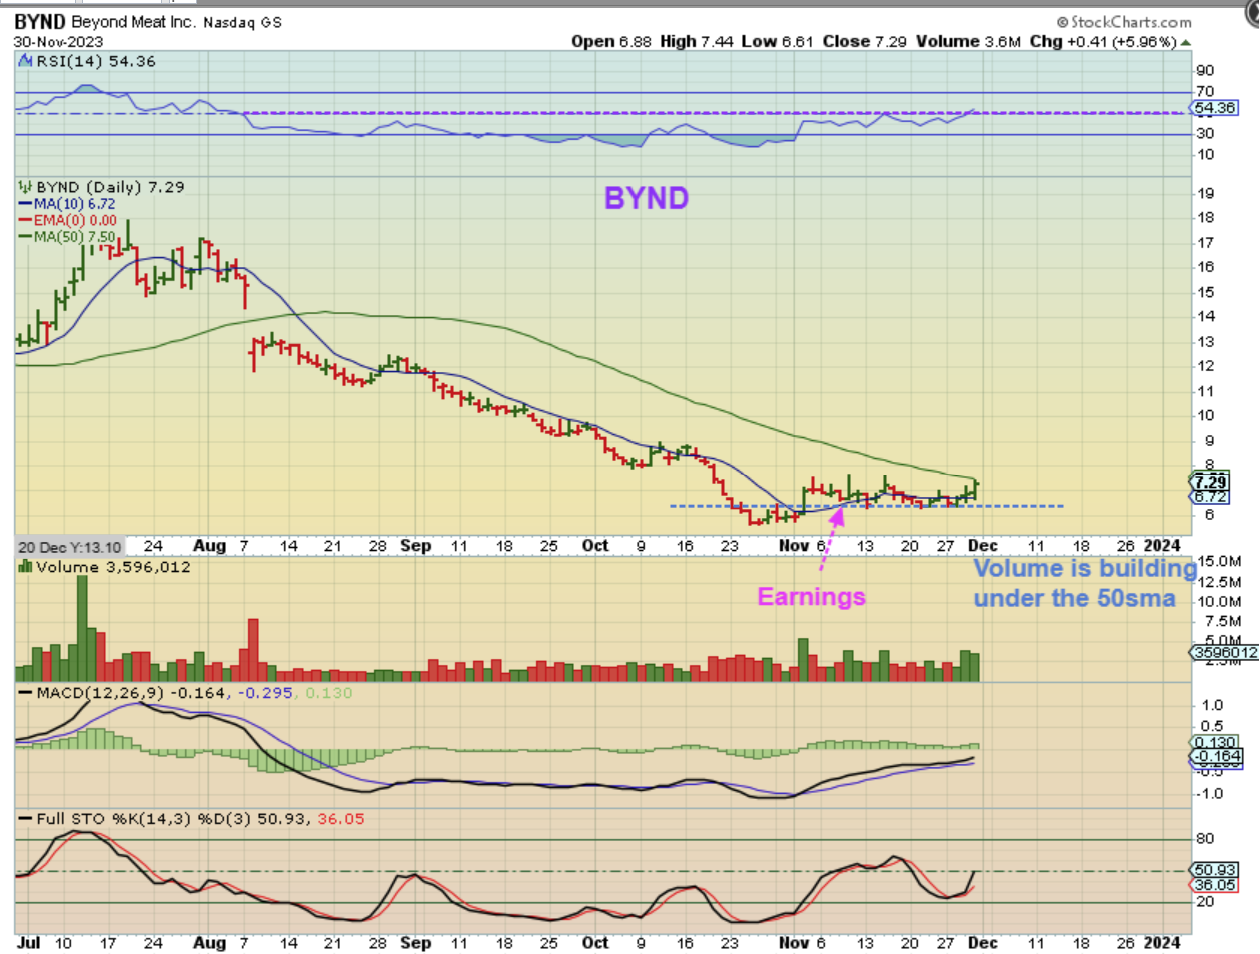This screenshot has width=1260, height=954.
Task: Click the 'EMA(0) 0.00' legend entry
Action: [x=75, y=220]
